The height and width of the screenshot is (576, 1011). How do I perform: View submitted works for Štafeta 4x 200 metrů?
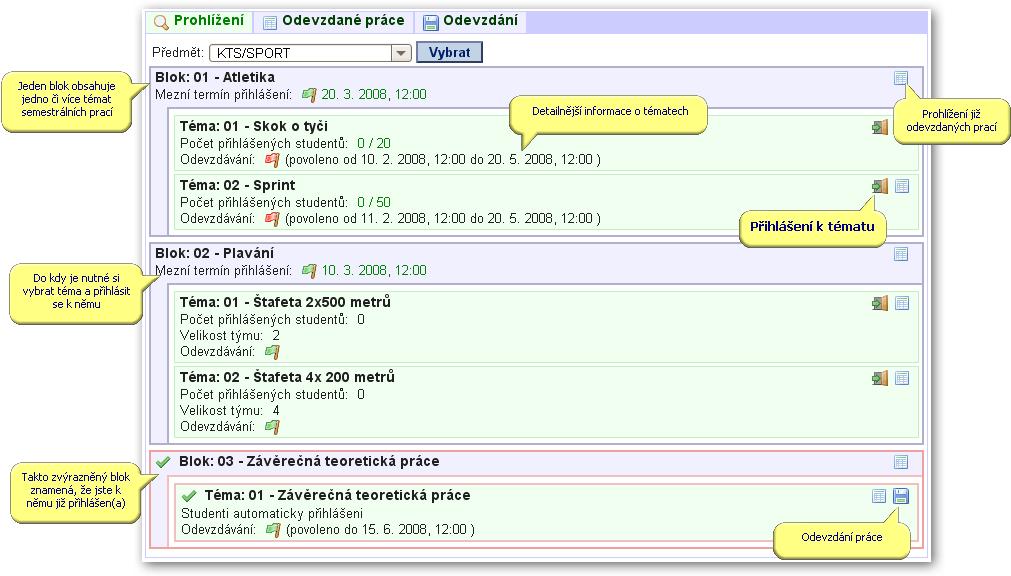point(902,377)
